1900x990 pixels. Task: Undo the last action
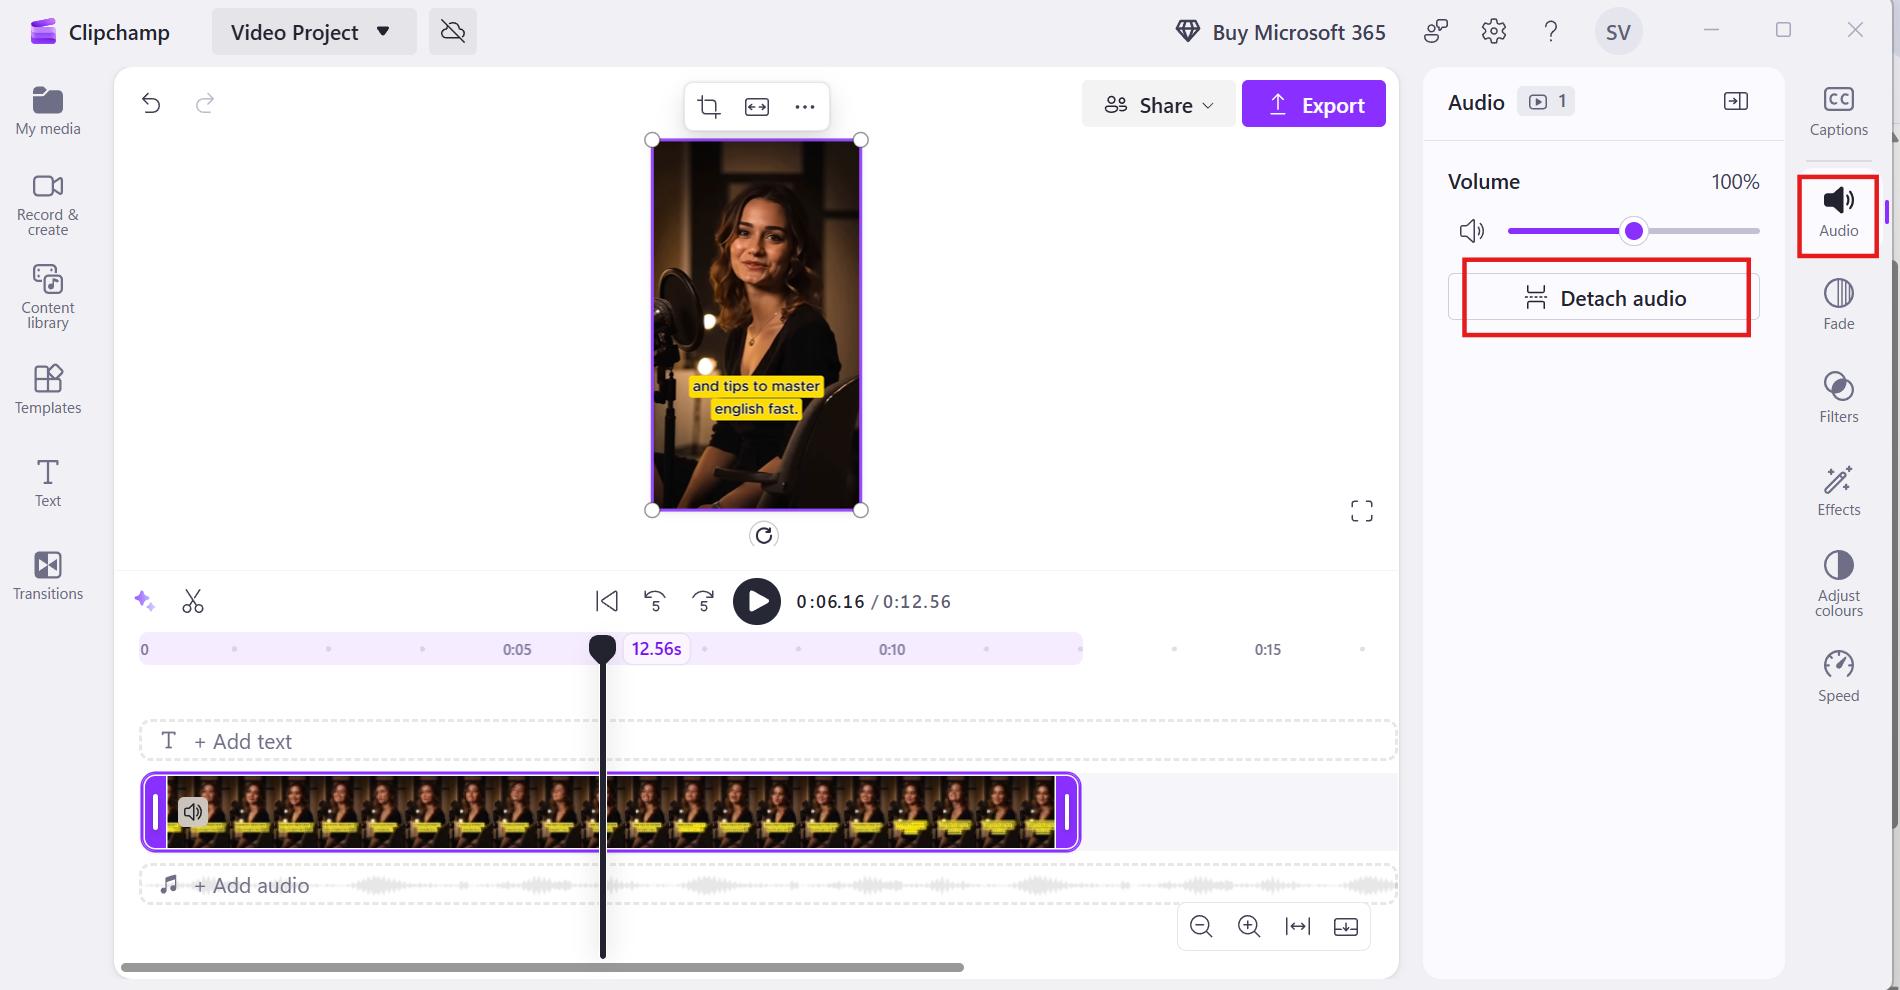(151, 103)
